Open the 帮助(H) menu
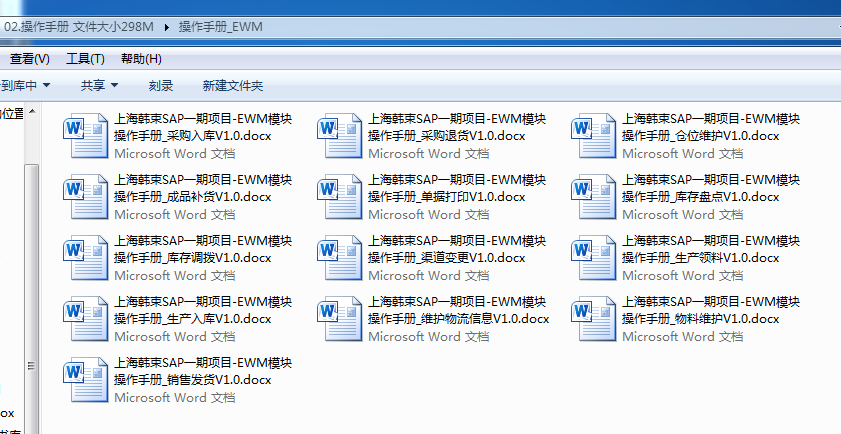Viewport: 841px width, 434px height. point(141,59)
